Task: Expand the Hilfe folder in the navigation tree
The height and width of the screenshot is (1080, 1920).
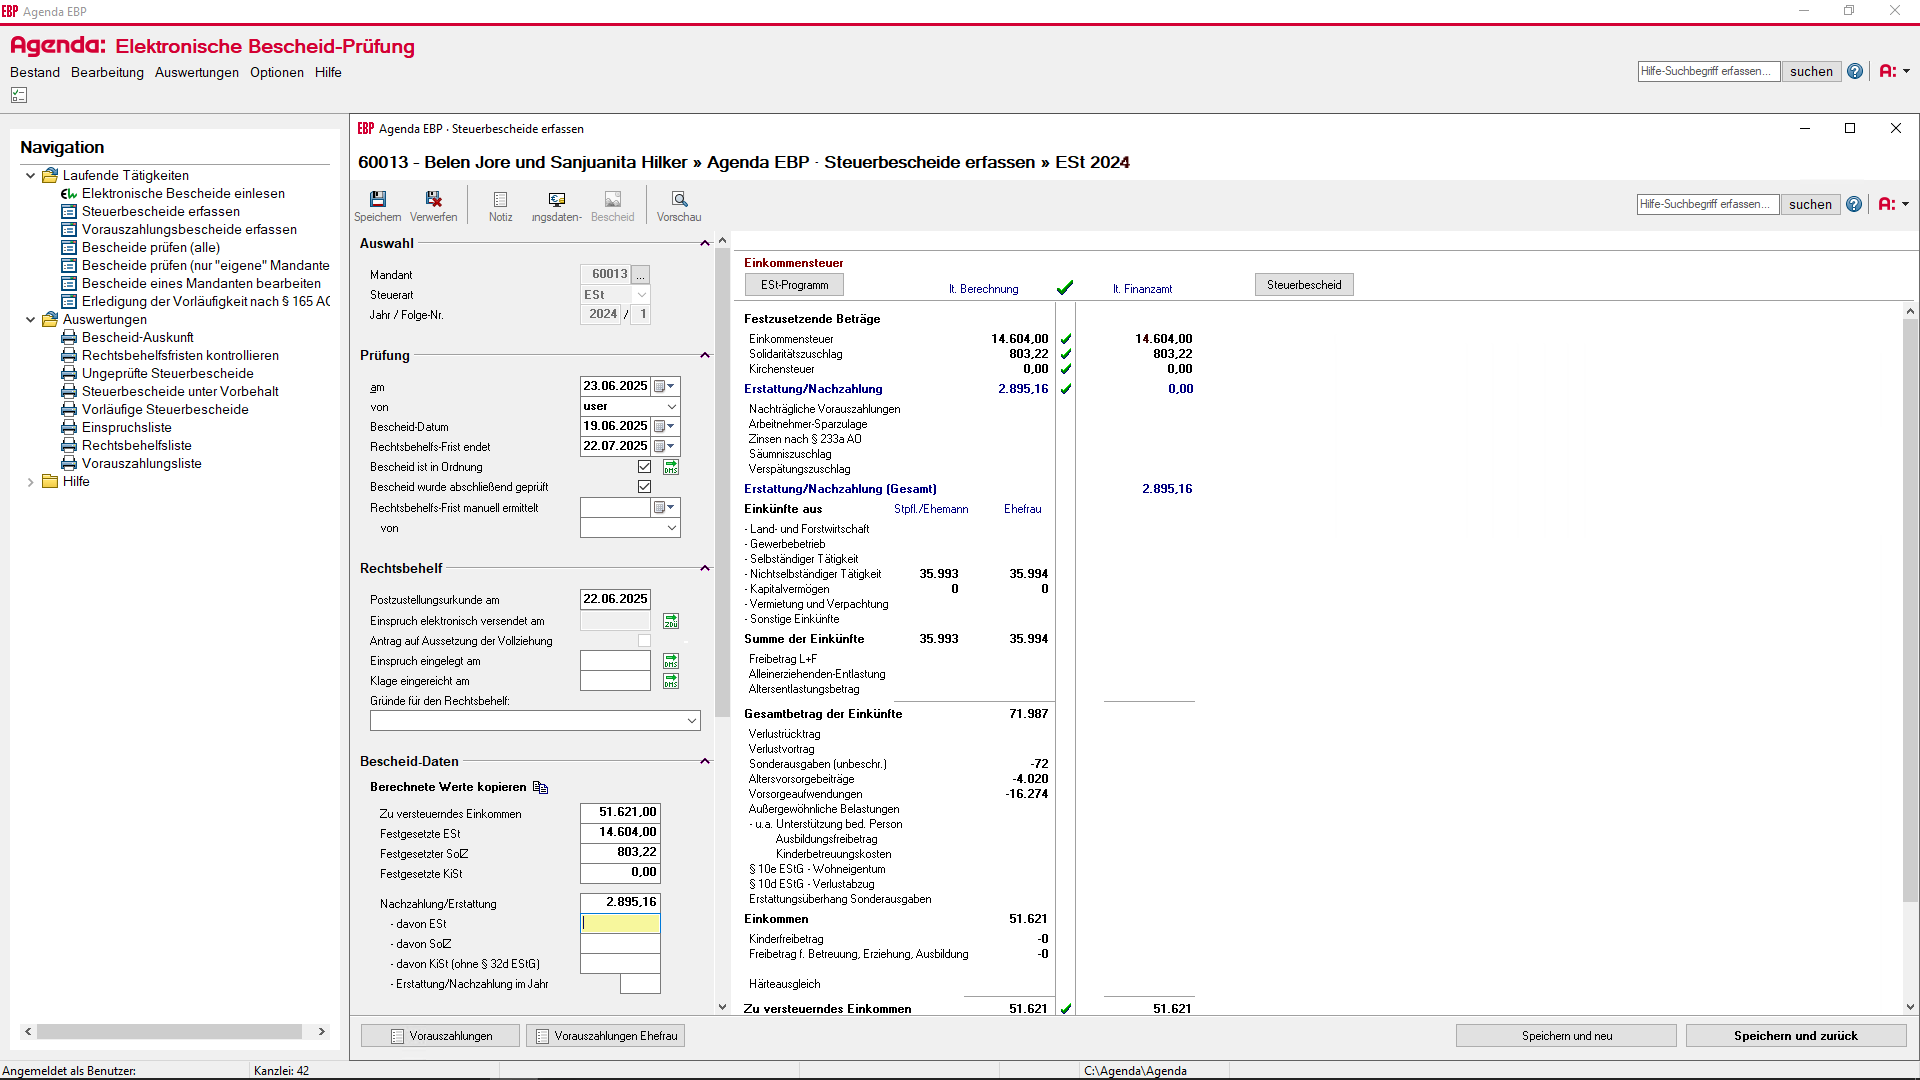Action: [x=32, y=481]
